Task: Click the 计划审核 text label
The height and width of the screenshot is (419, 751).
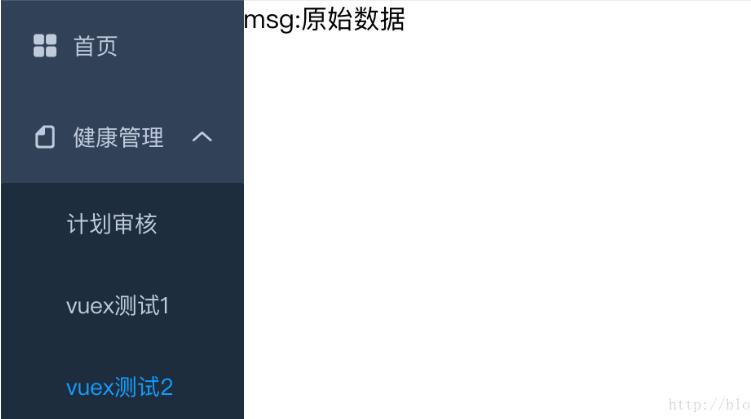Action: pyautogui.click(x=112, y=224)
